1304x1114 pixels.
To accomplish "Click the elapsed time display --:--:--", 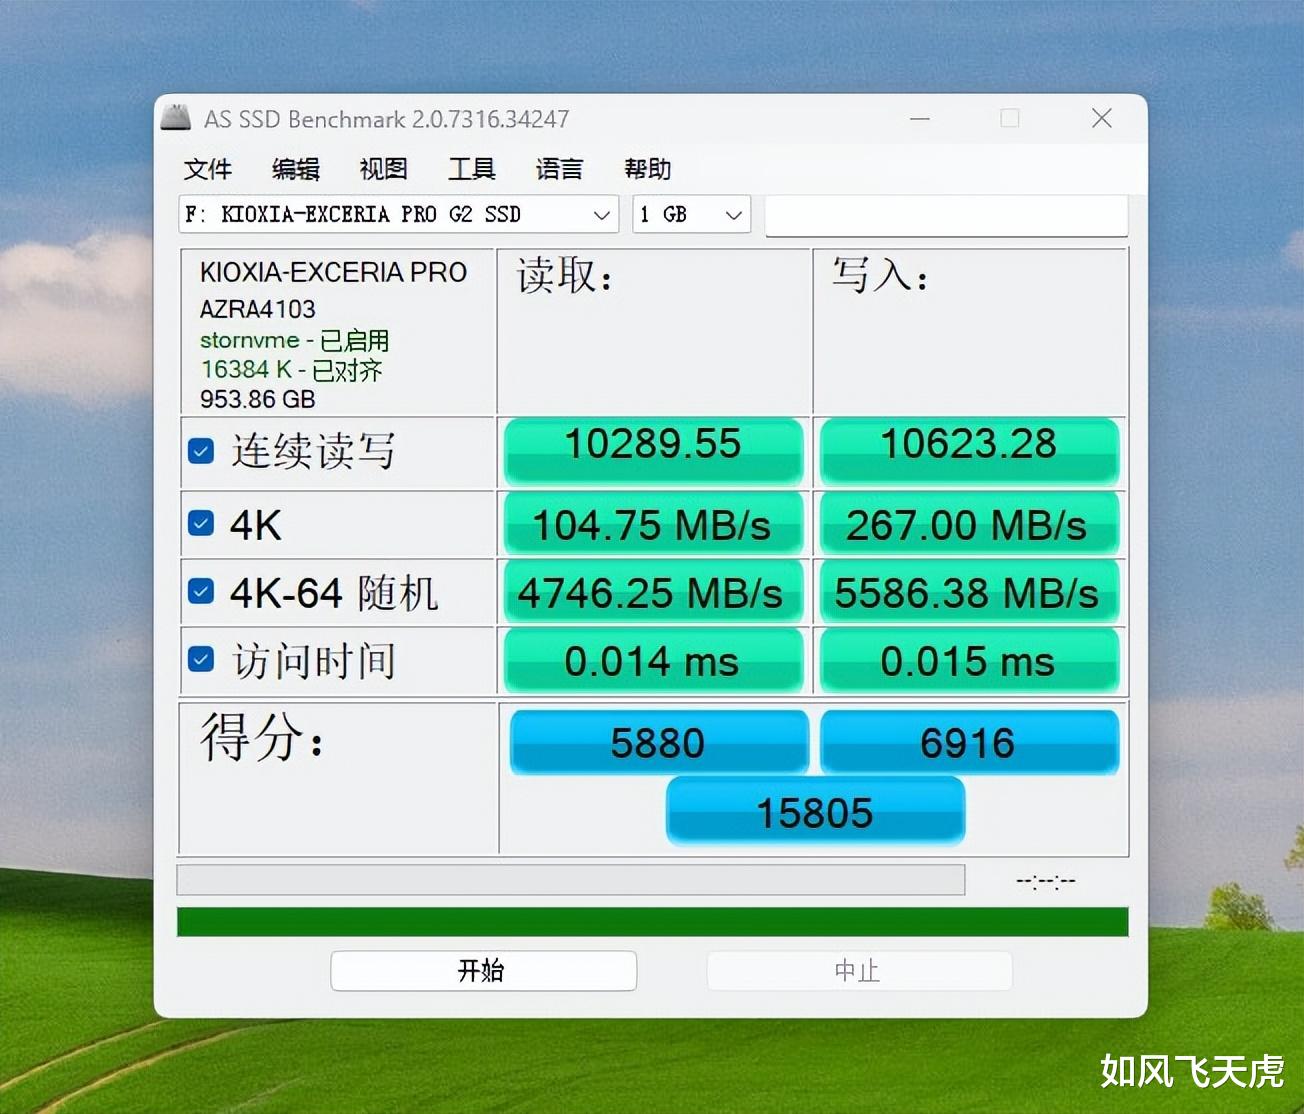I will tap(1046, 881).
